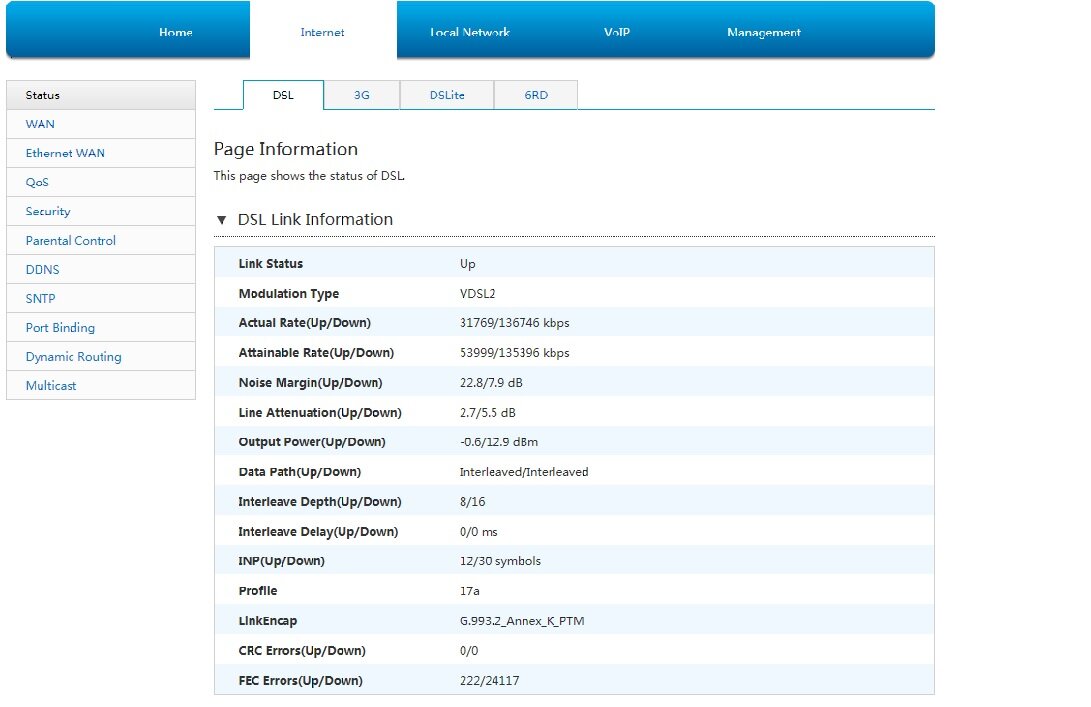Click the Interleaved/Interleaved value

524,472
